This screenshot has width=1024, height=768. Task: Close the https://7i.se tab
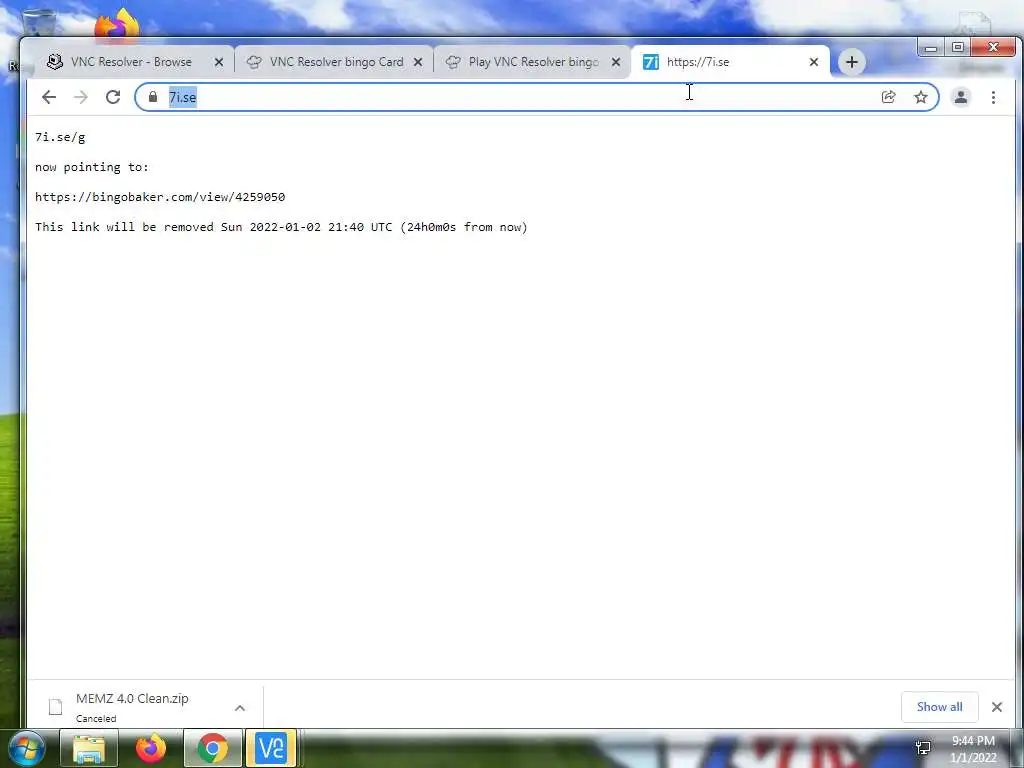pyautogui.click(x=814, y=62)
